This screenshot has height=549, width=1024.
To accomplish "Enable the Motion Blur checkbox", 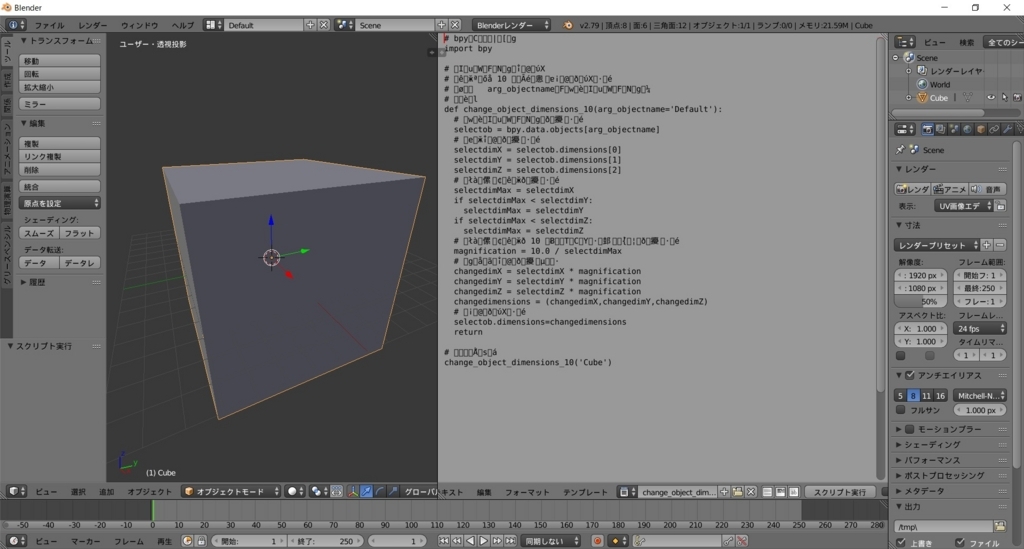I will click(910, 429).
